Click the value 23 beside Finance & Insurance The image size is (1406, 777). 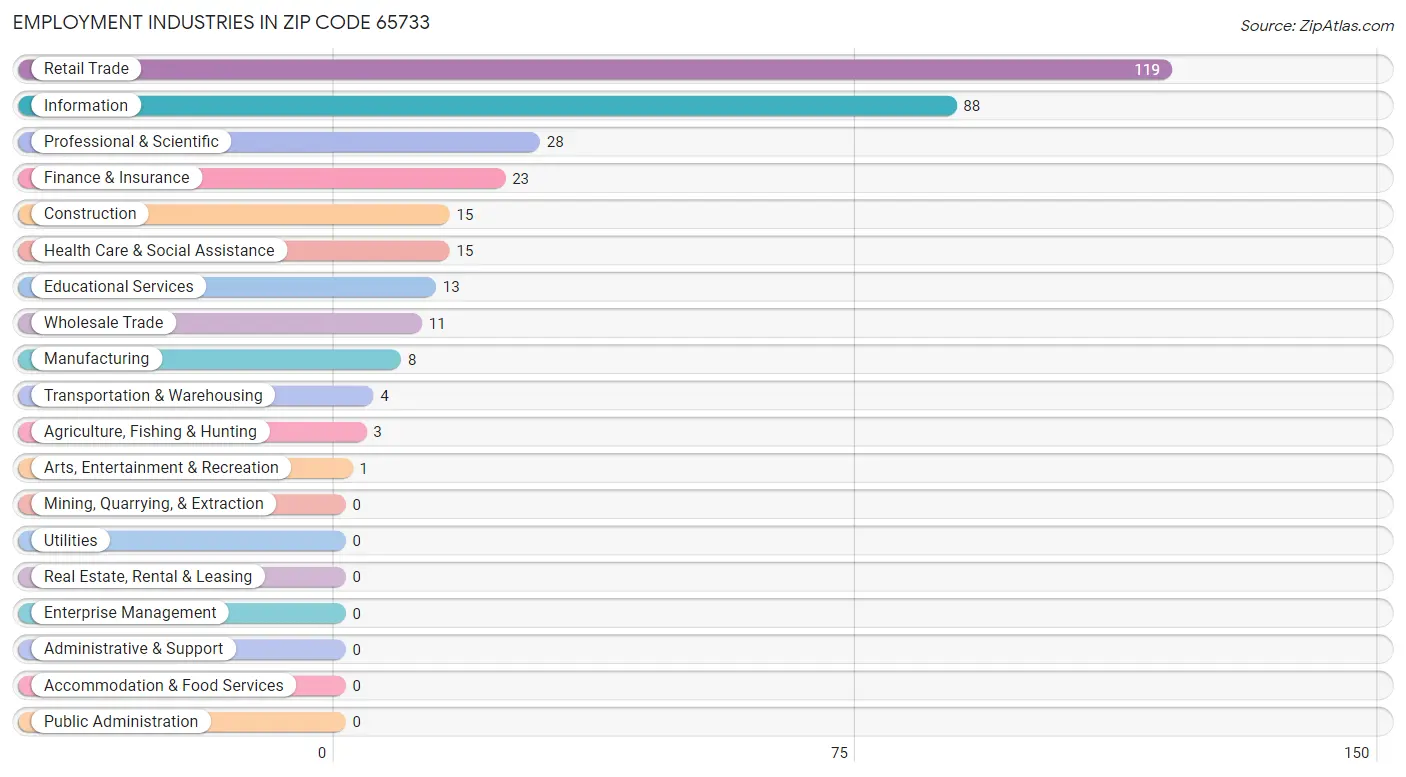tap(520, 179)
